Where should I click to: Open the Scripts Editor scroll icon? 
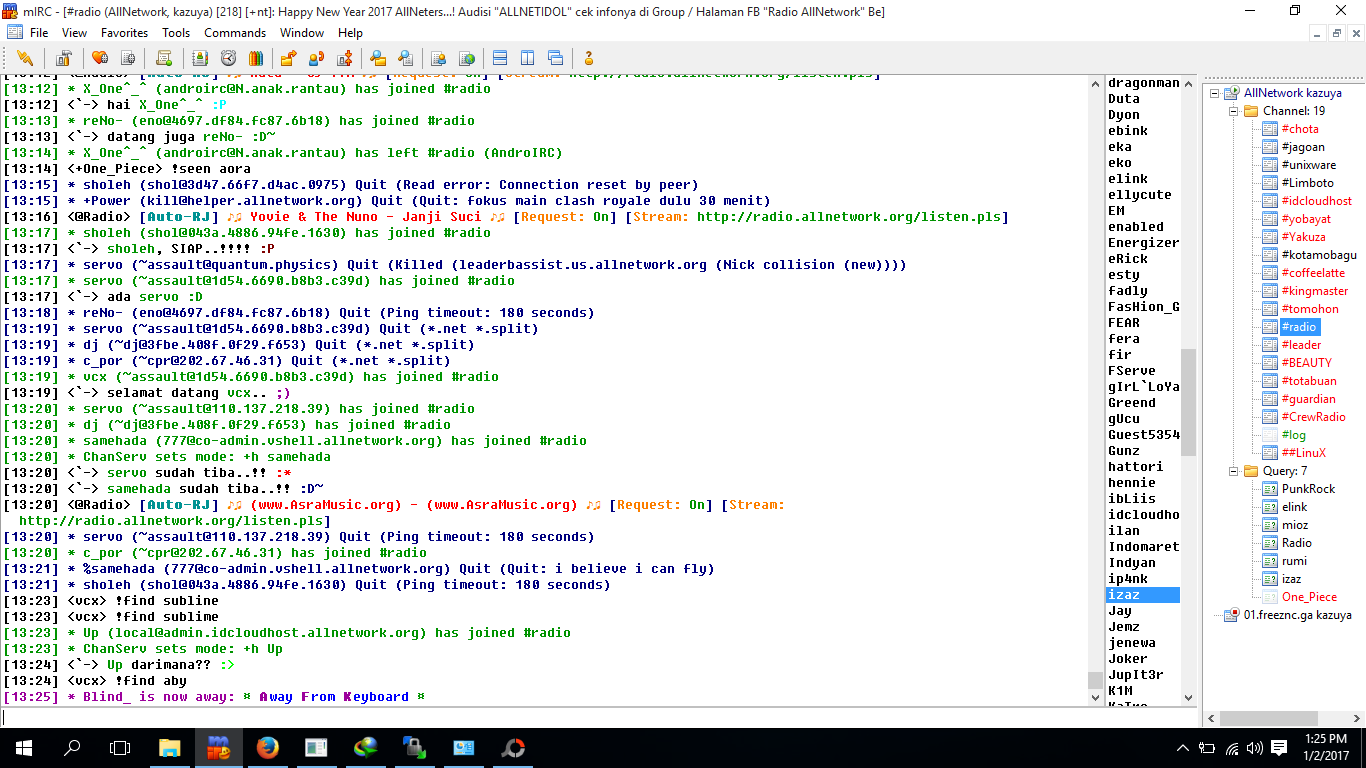click(165, 58)
